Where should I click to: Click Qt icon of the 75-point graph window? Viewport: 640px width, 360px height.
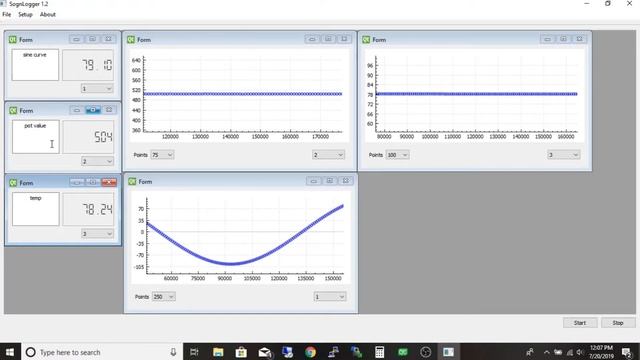[131, 40]
